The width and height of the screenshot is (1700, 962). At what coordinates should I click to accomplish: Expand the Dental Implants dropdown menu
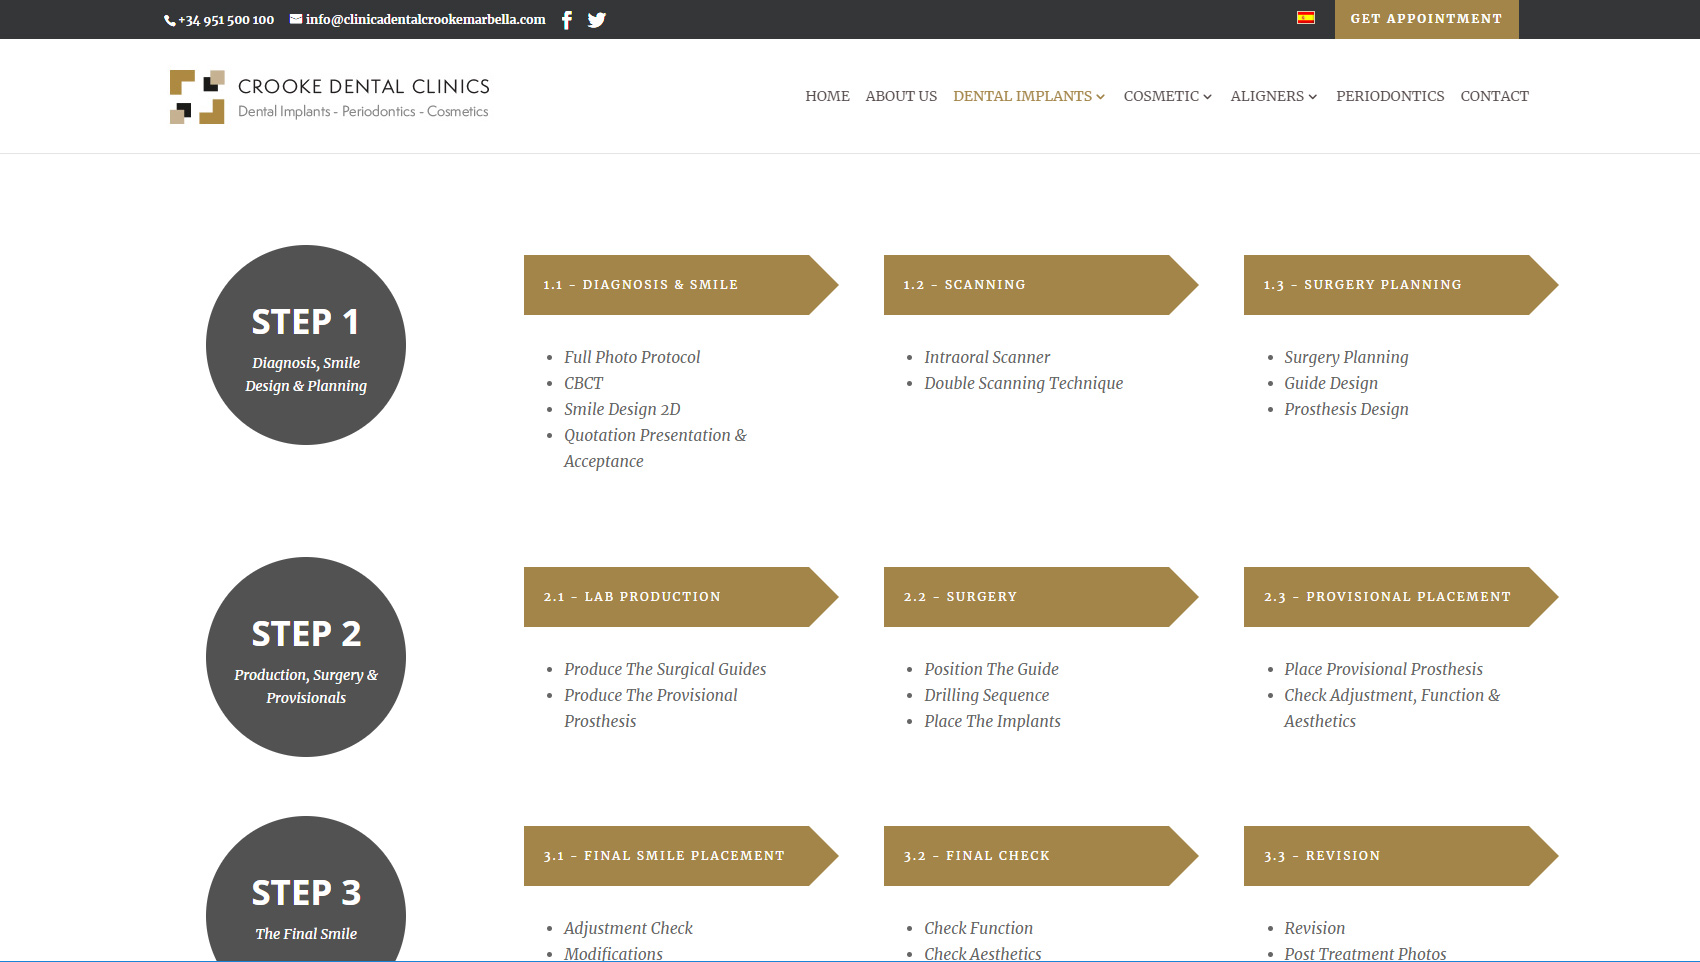pos(1028,96)
